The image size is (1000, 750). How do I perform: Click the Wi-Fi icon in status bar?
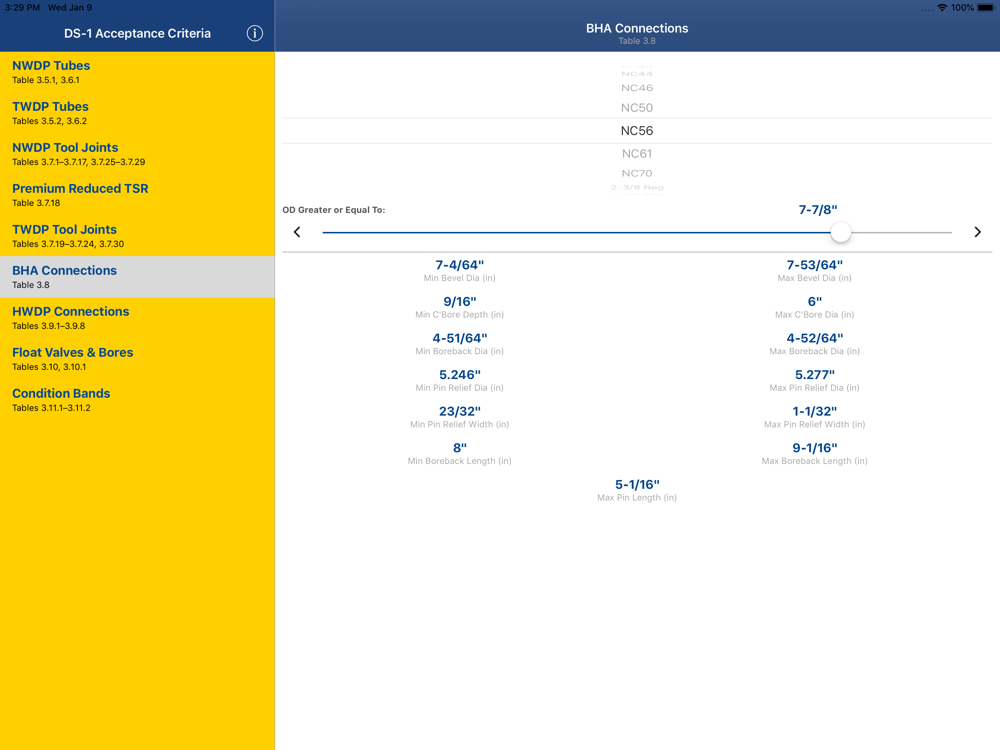[x=942, y=8]
